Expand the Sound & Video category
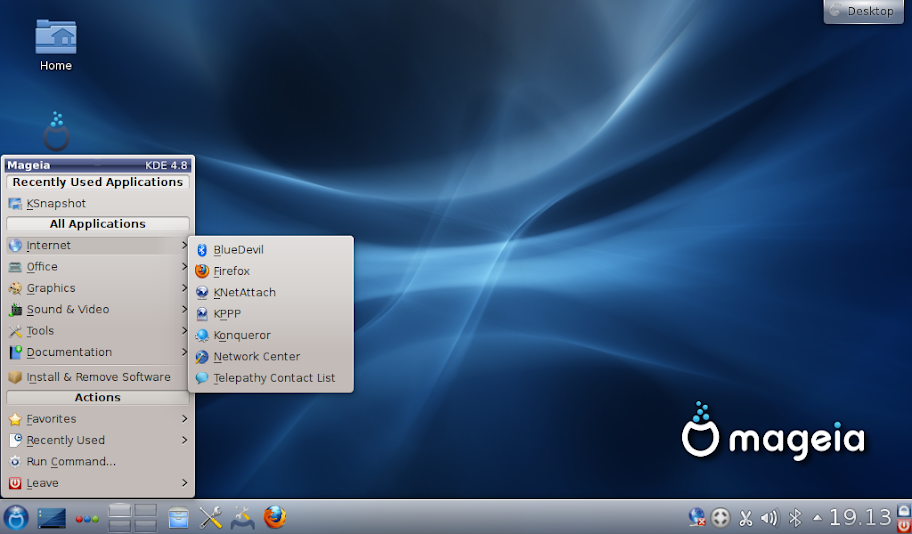 (x=98, y=309)
